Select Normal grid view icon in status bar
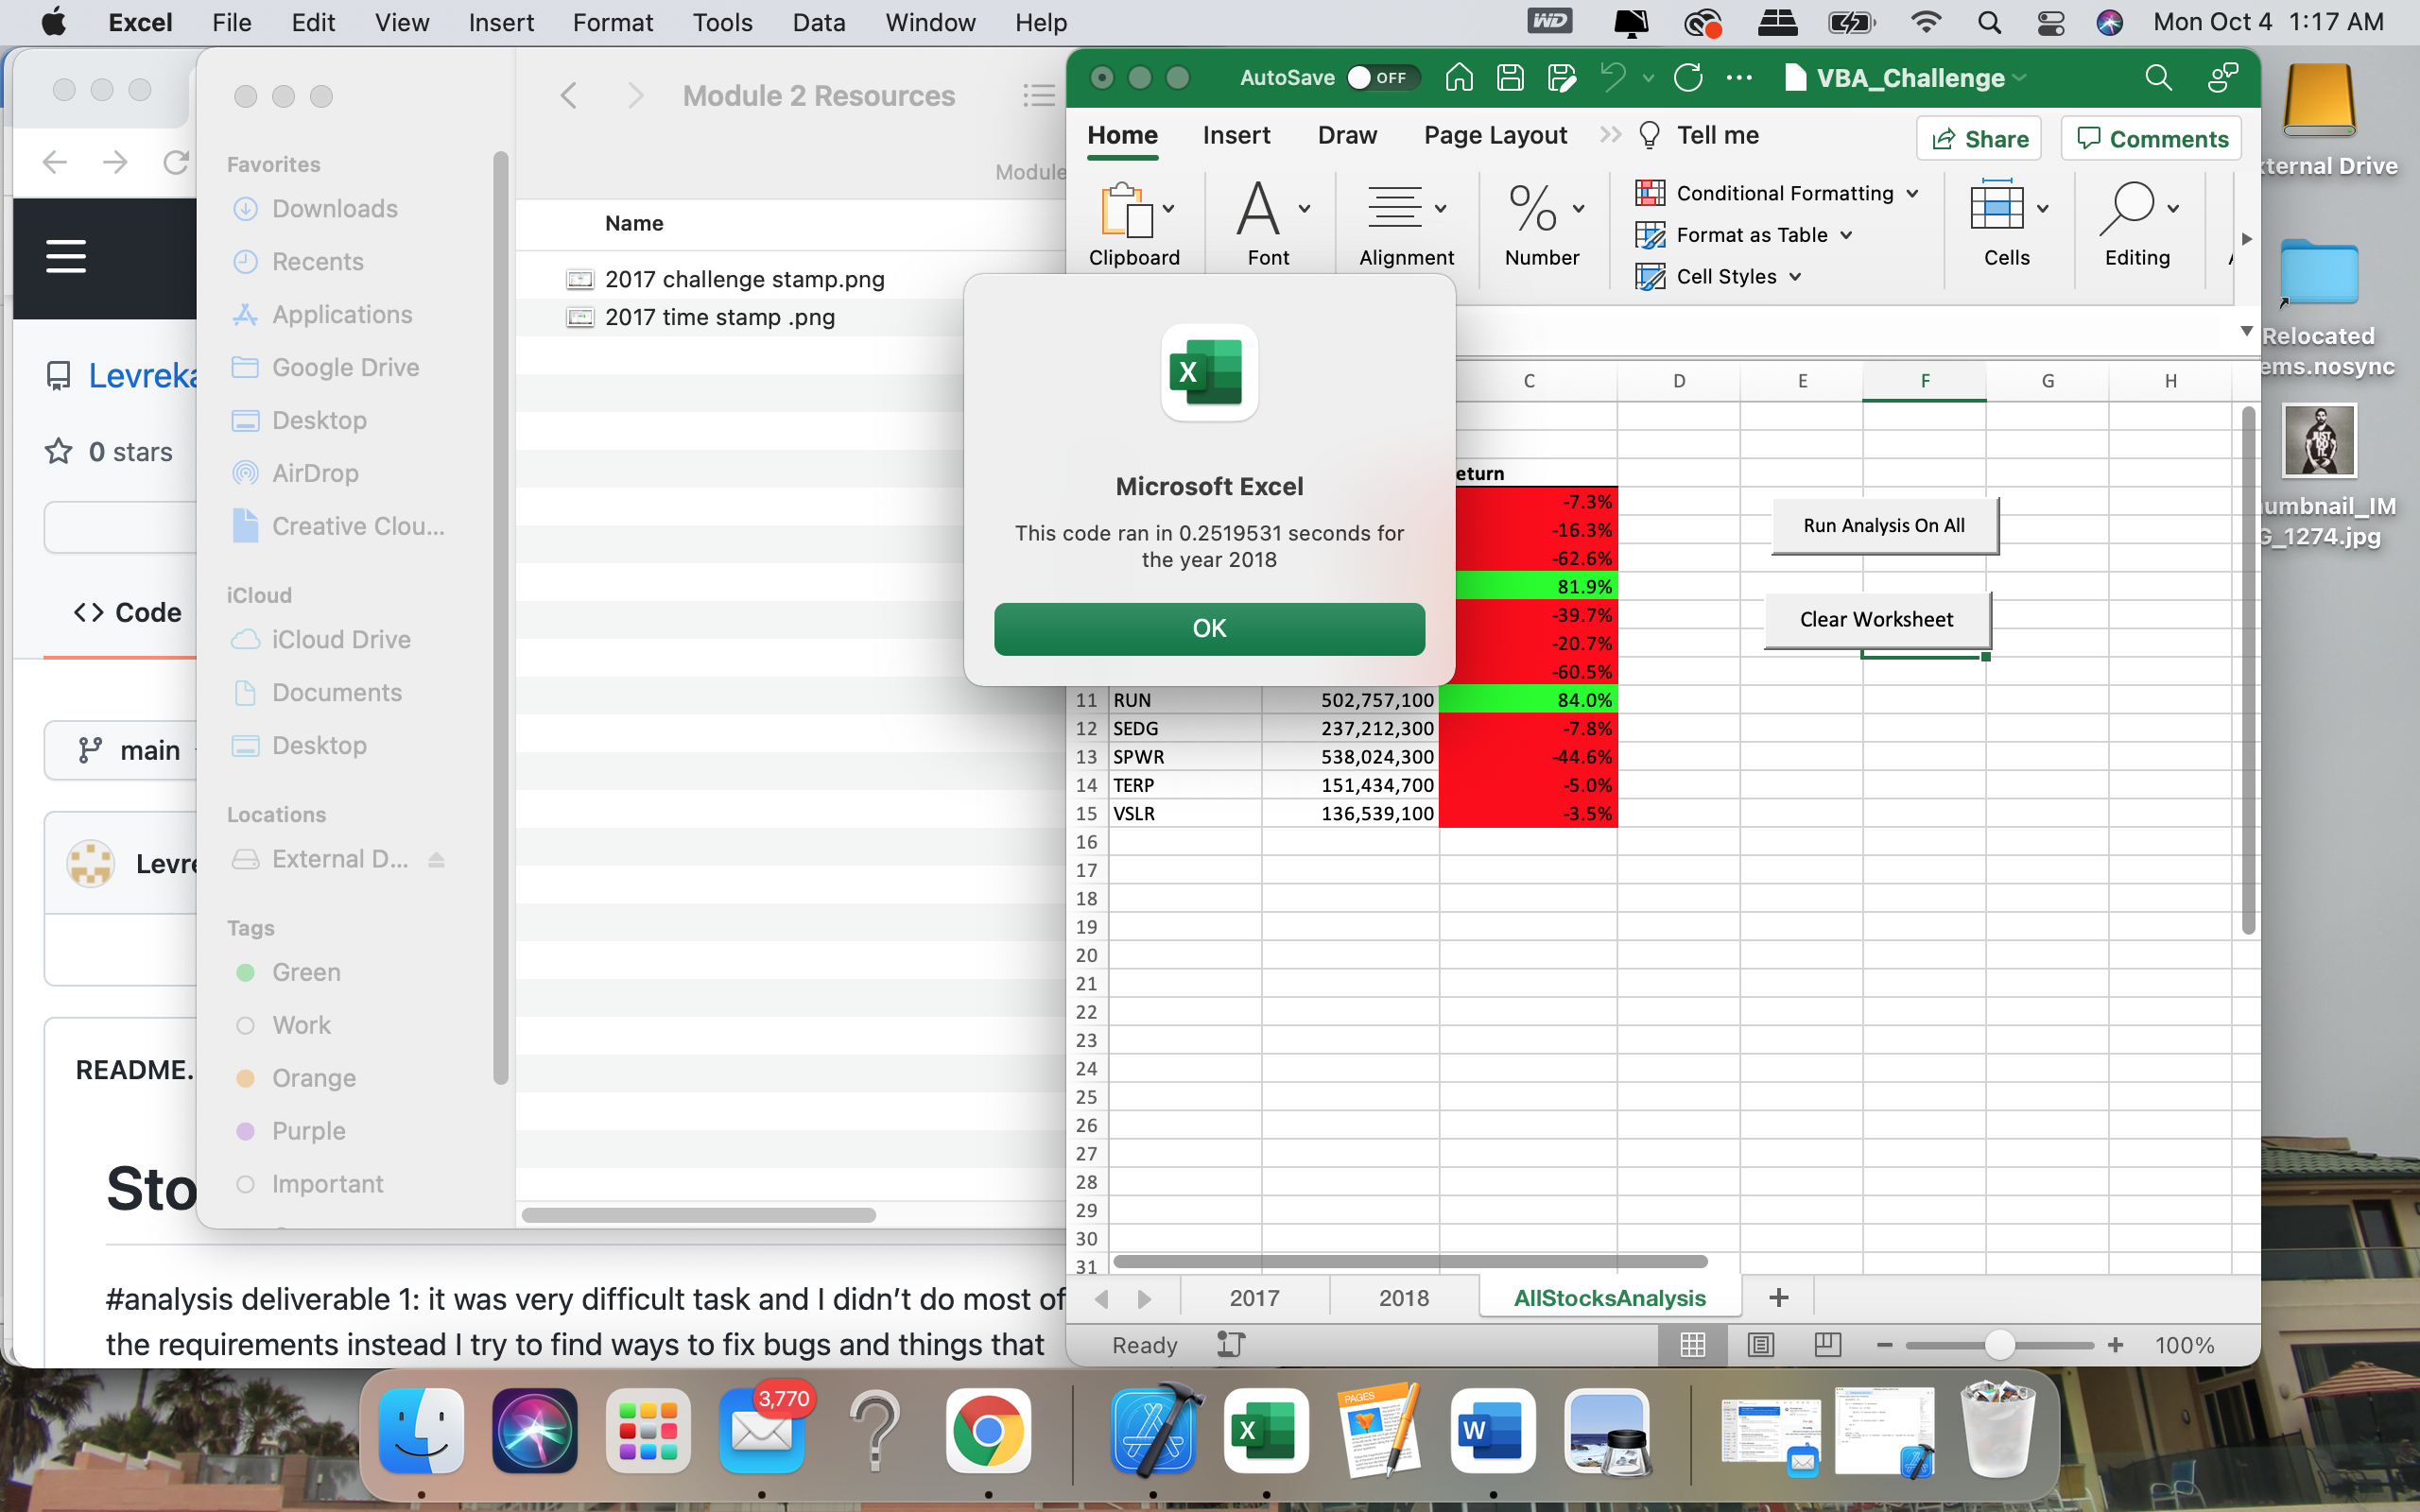The image size is (2420, 1512). (1692, 1345)
